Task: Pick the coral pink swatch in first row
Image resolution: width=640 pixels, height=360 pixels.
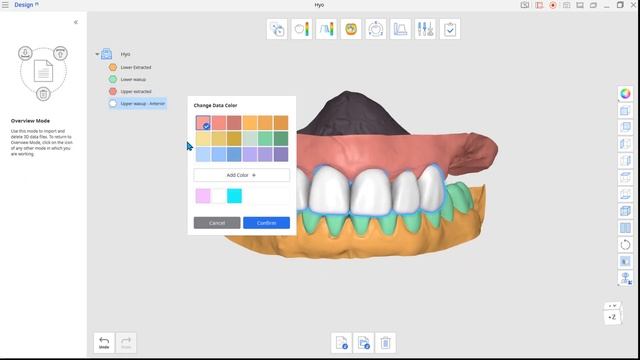Action: tap(219, 123)
